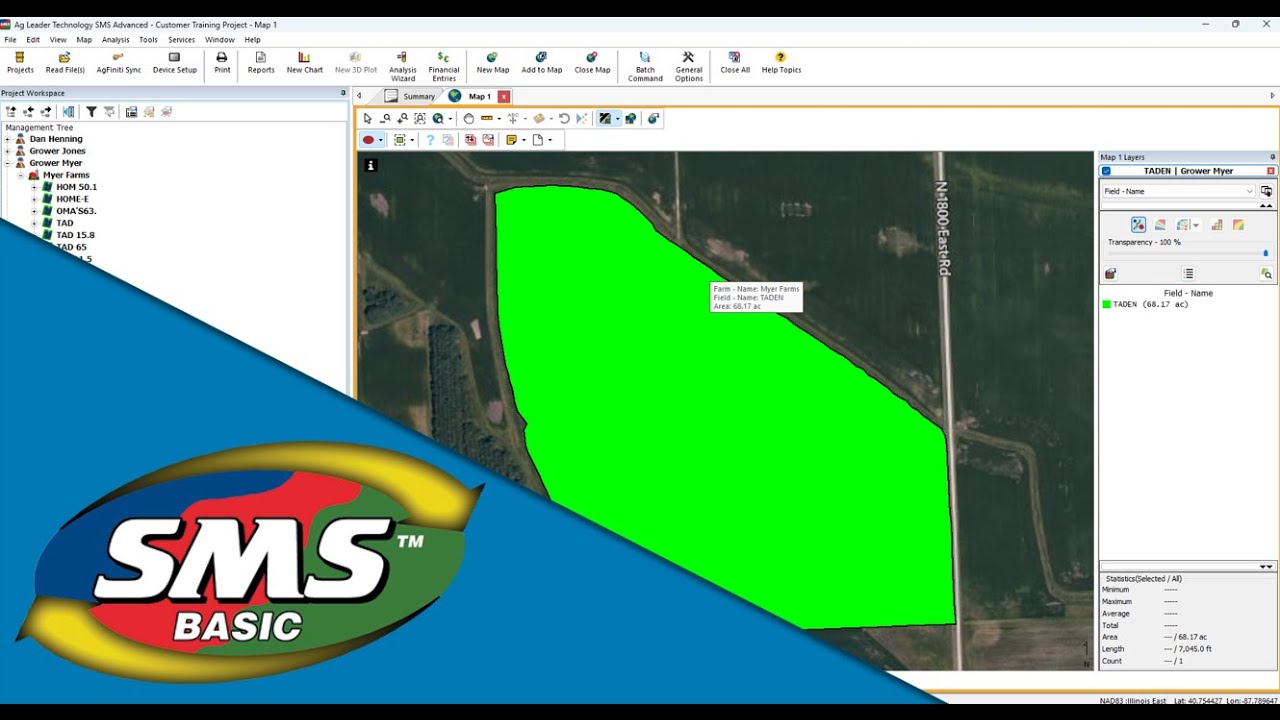Select the ruler measure tool
The height and width of the screenshot is (720, 1280).
(x=487, y=118)
